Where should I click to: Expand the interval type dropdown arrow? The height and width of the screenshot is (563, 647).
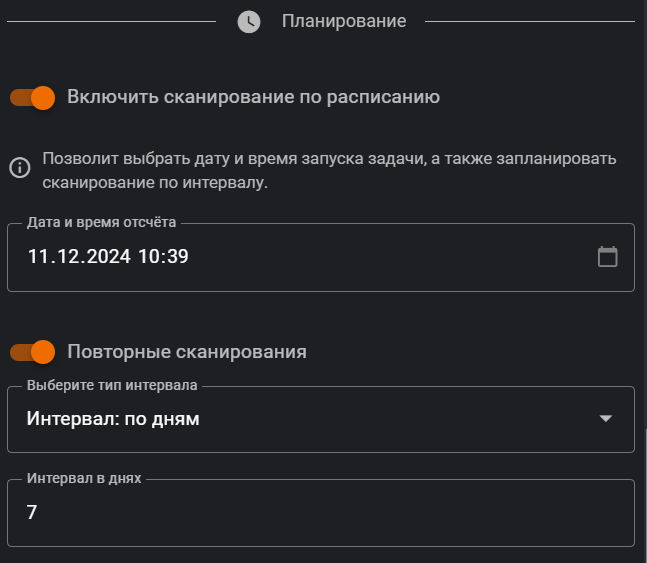click(x=605, y=419)
